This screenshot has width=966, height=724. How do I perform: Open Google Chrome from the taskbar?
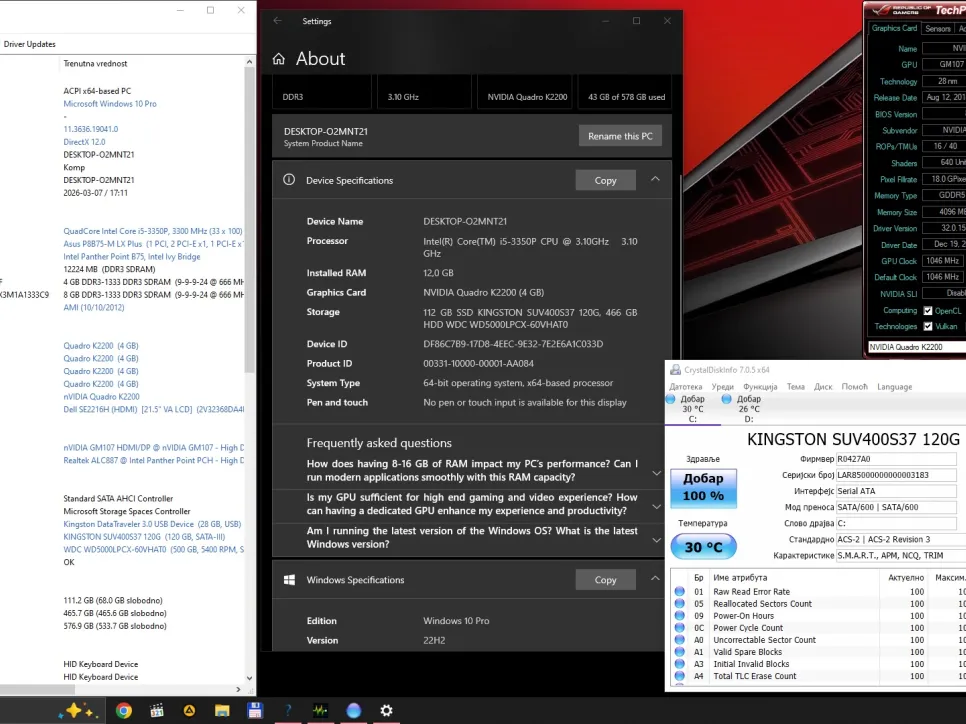point(123,710)
